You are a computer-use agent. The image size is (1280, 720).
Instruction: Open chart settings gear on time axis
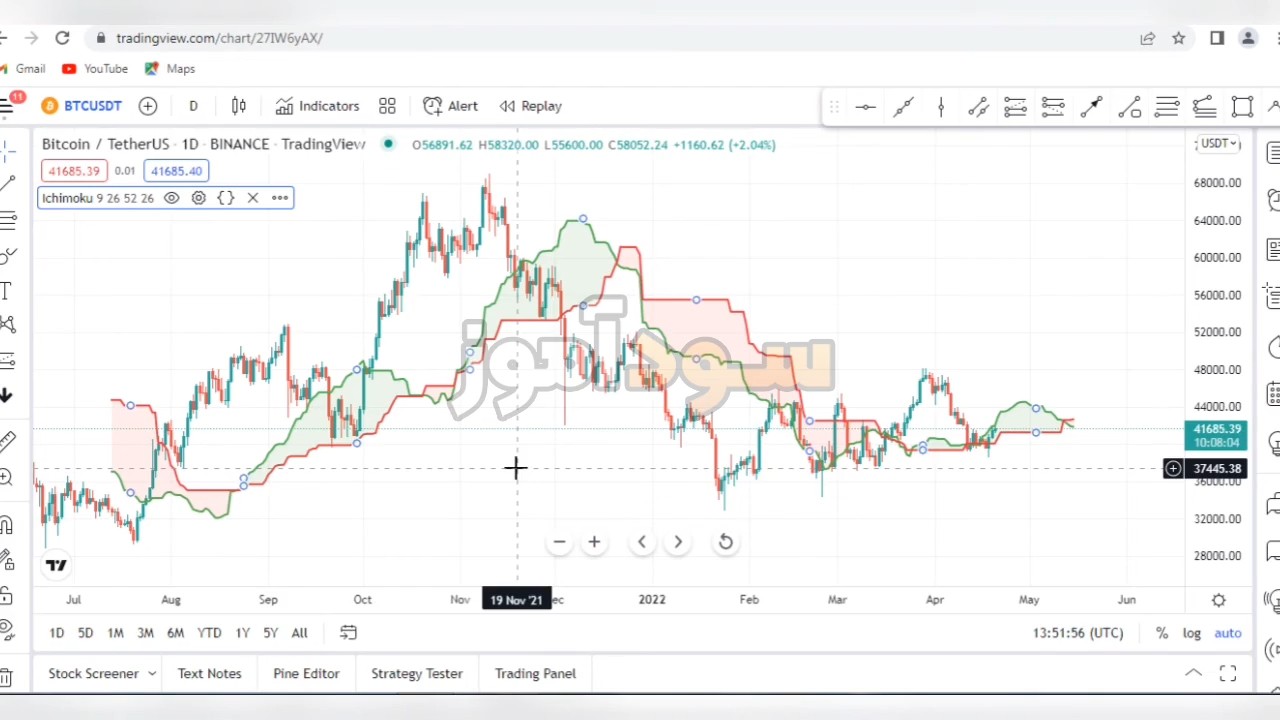coord(1219,600)
